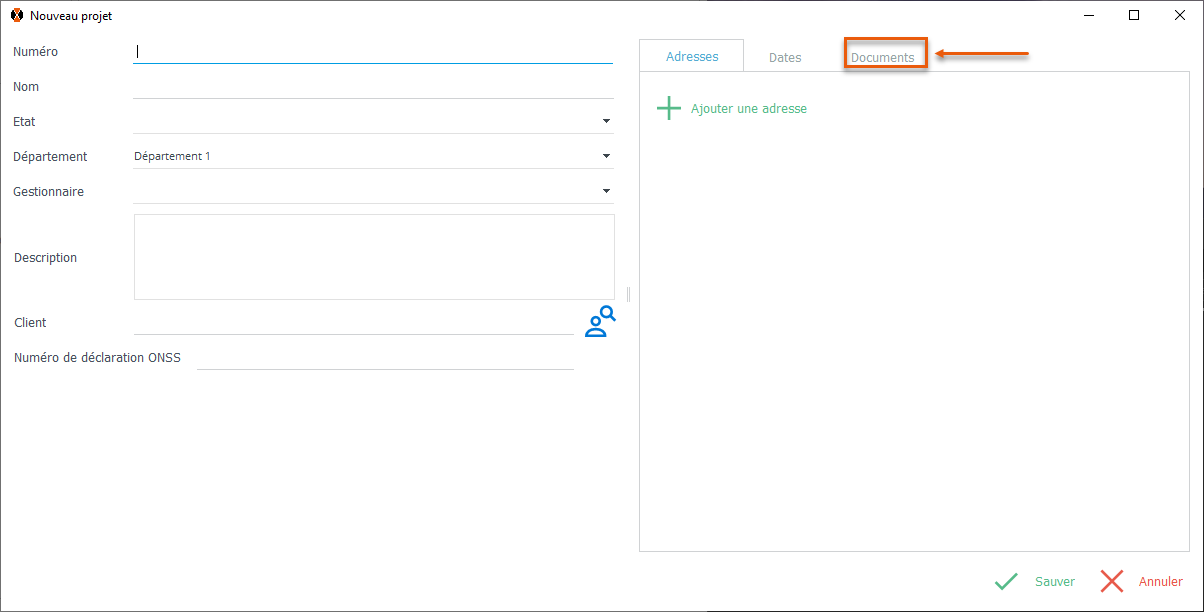Focus the Client input field
Viewport: 1204px width, 612px height.
353,323
